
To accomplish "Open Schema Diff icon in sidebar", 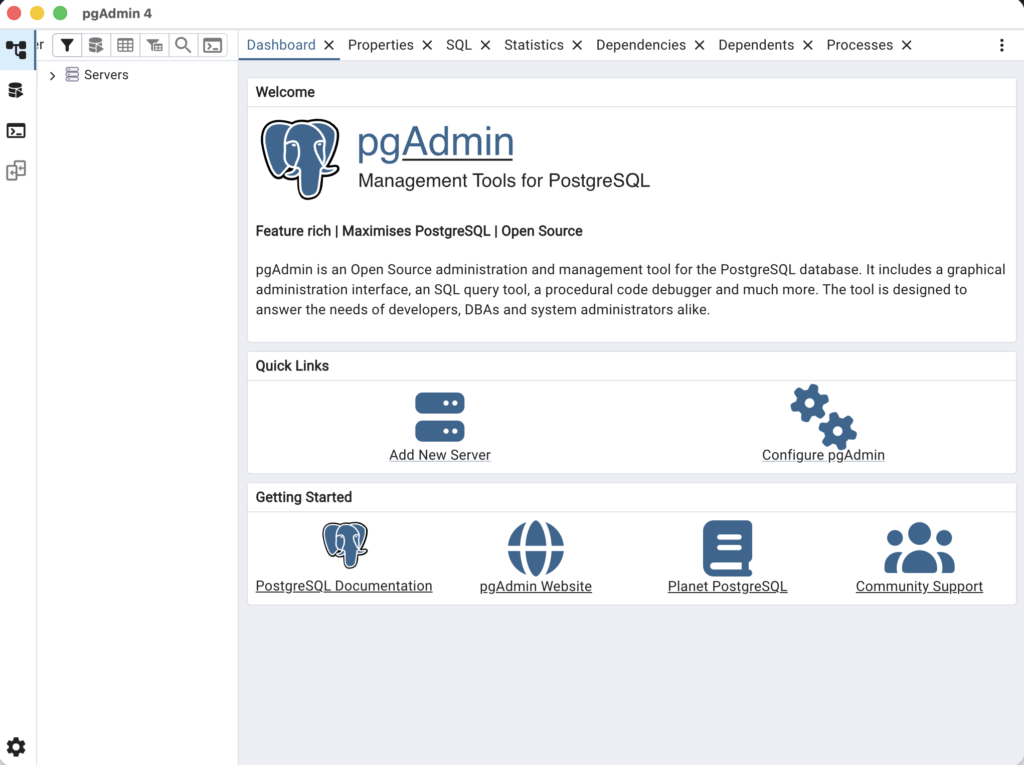I will (16, 171).
